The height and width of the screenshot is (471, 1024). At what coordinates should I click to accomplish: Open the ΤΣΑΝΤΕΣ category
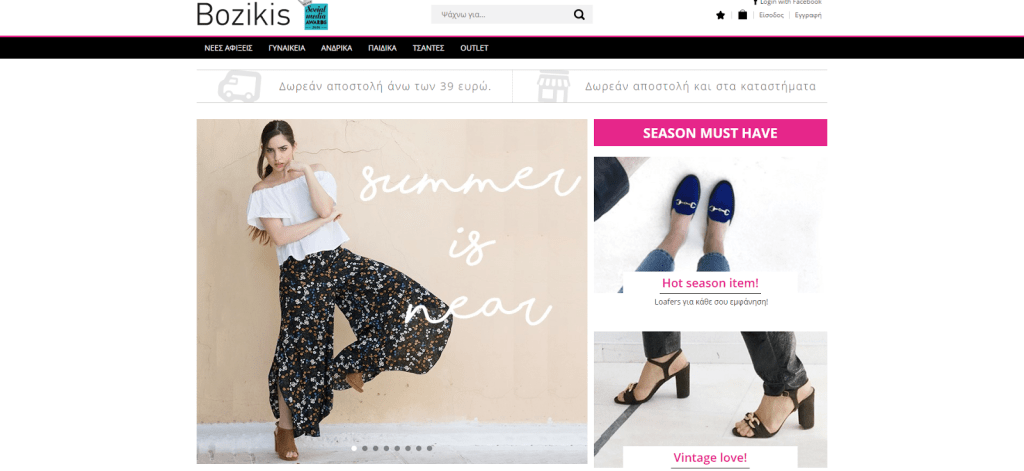428,48
